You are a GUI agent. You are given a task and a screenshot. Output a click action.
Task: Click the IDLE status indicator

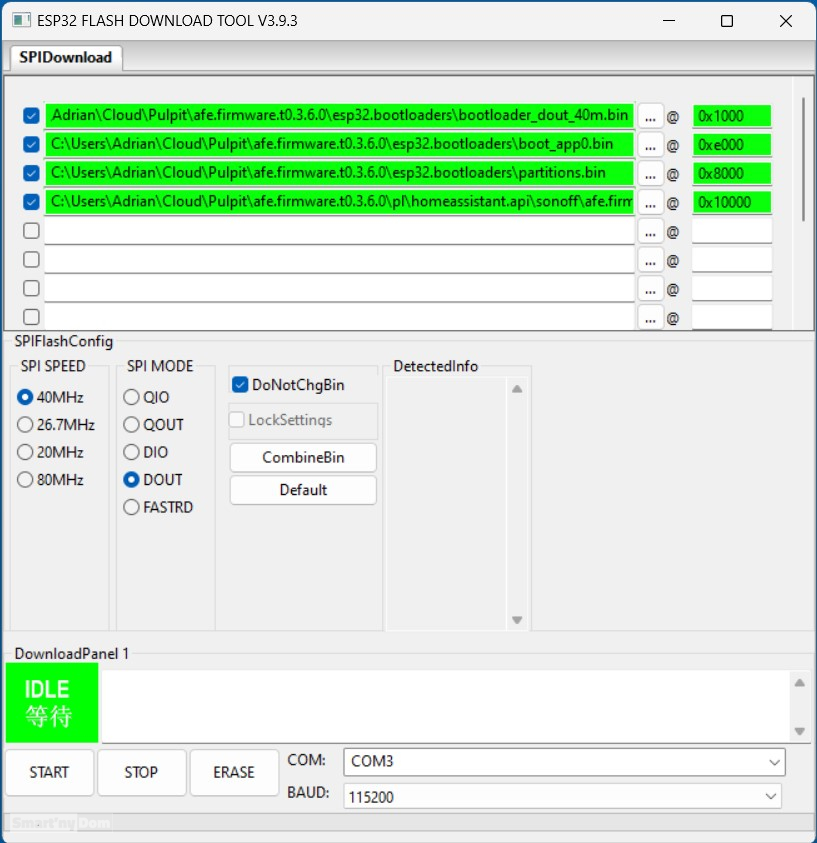pos(52,703)
